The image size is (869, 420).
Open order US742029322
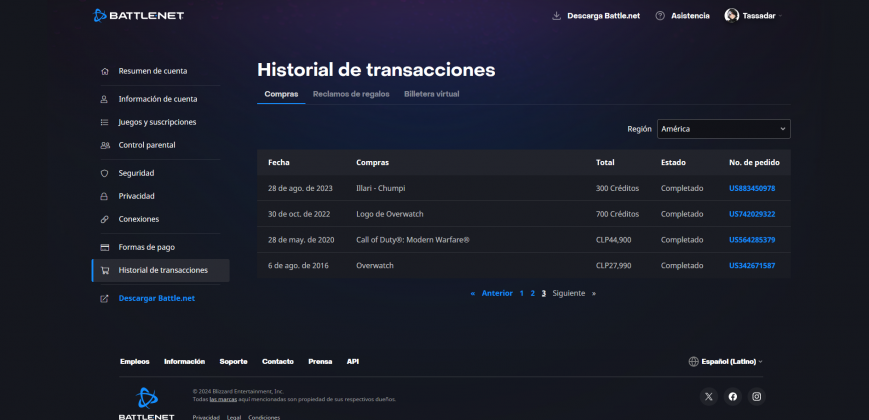752,214
